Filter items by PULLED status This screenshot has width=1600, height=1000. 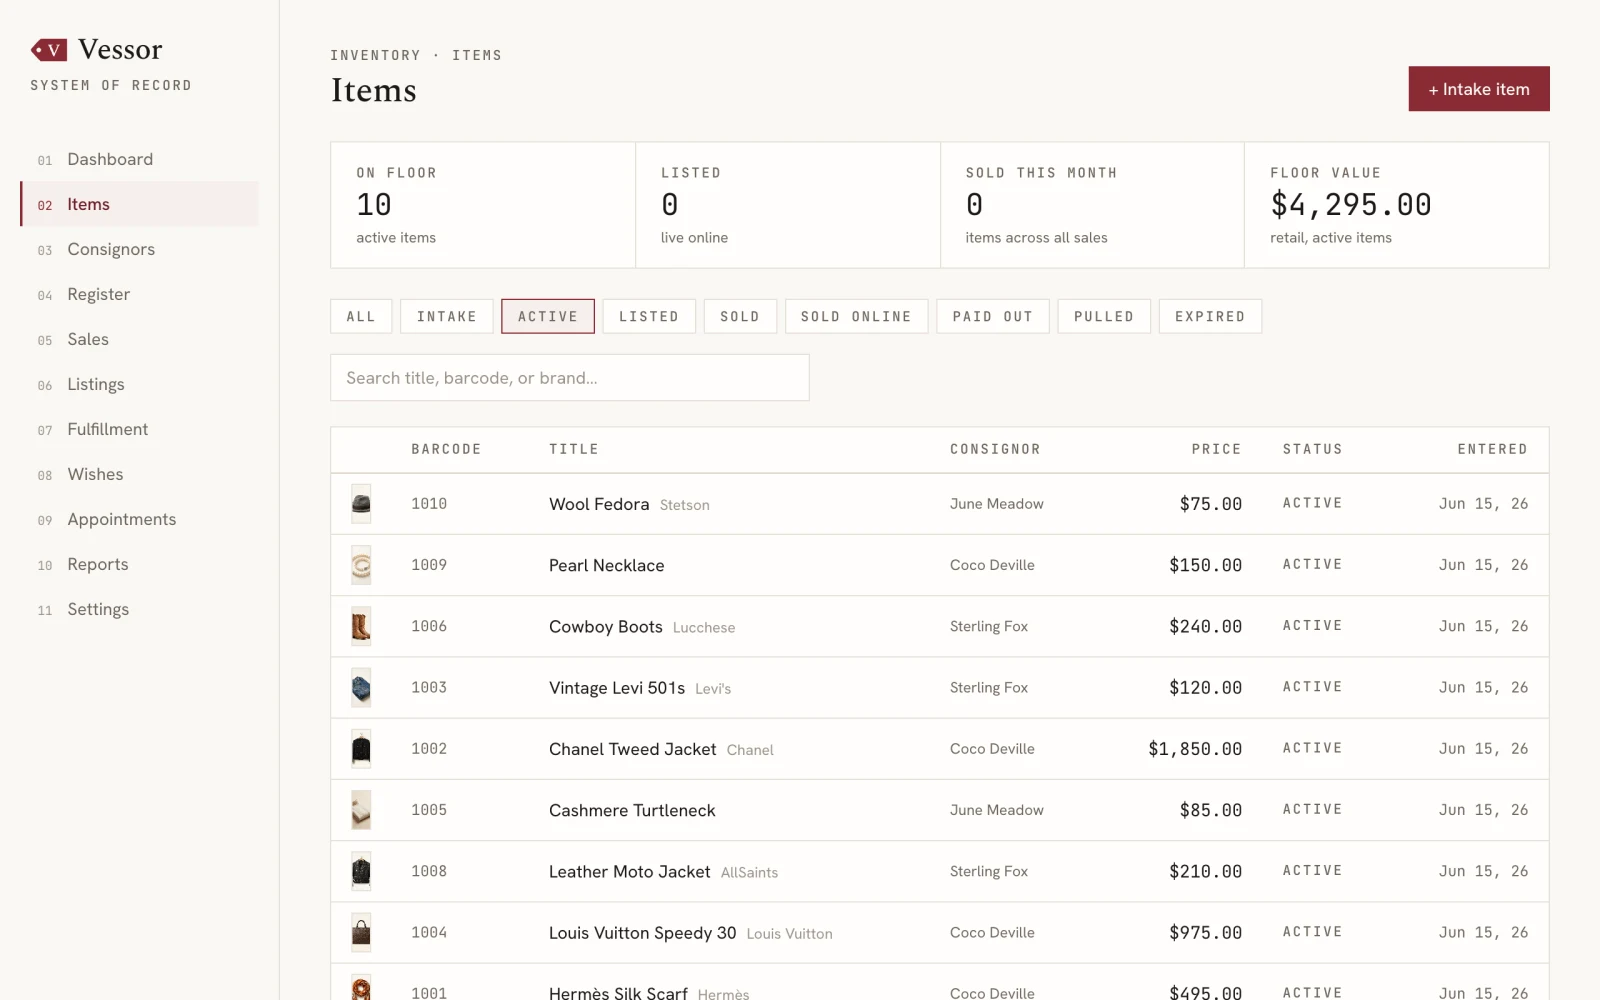[1104, 316]
